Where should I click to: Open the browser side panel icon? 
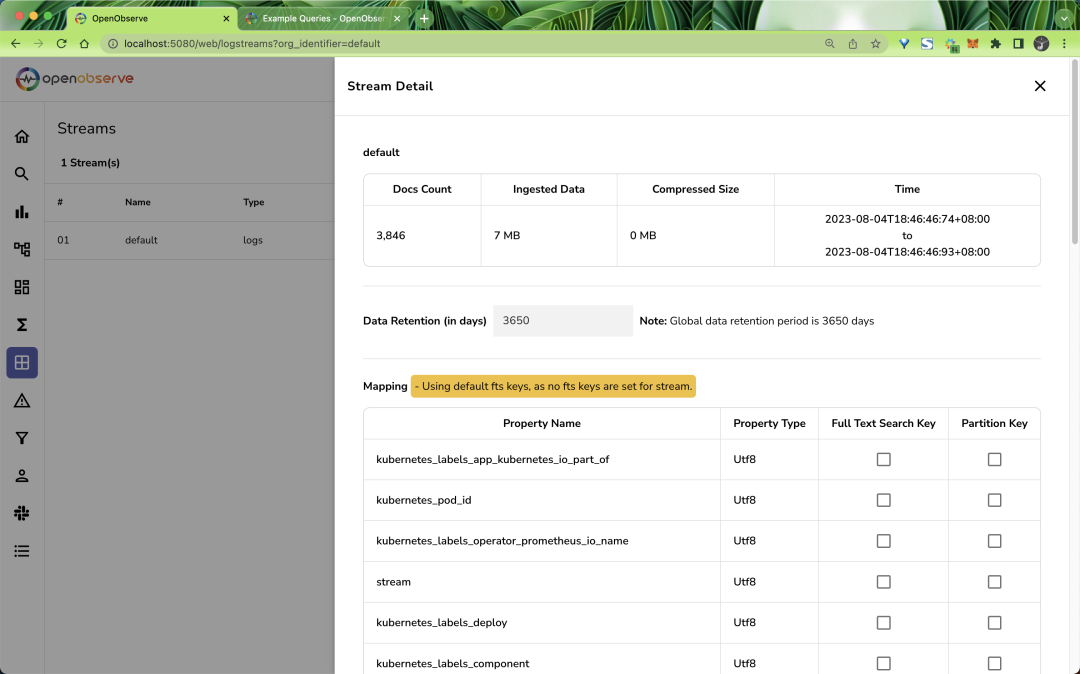pyautogui.click(x=1018, y=43)
